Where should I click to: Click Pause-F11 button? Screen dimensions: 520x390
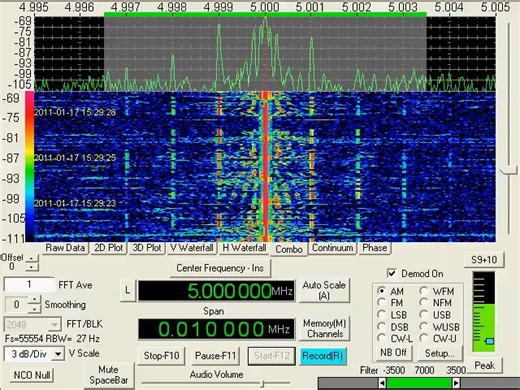click(x=216, y=356)
